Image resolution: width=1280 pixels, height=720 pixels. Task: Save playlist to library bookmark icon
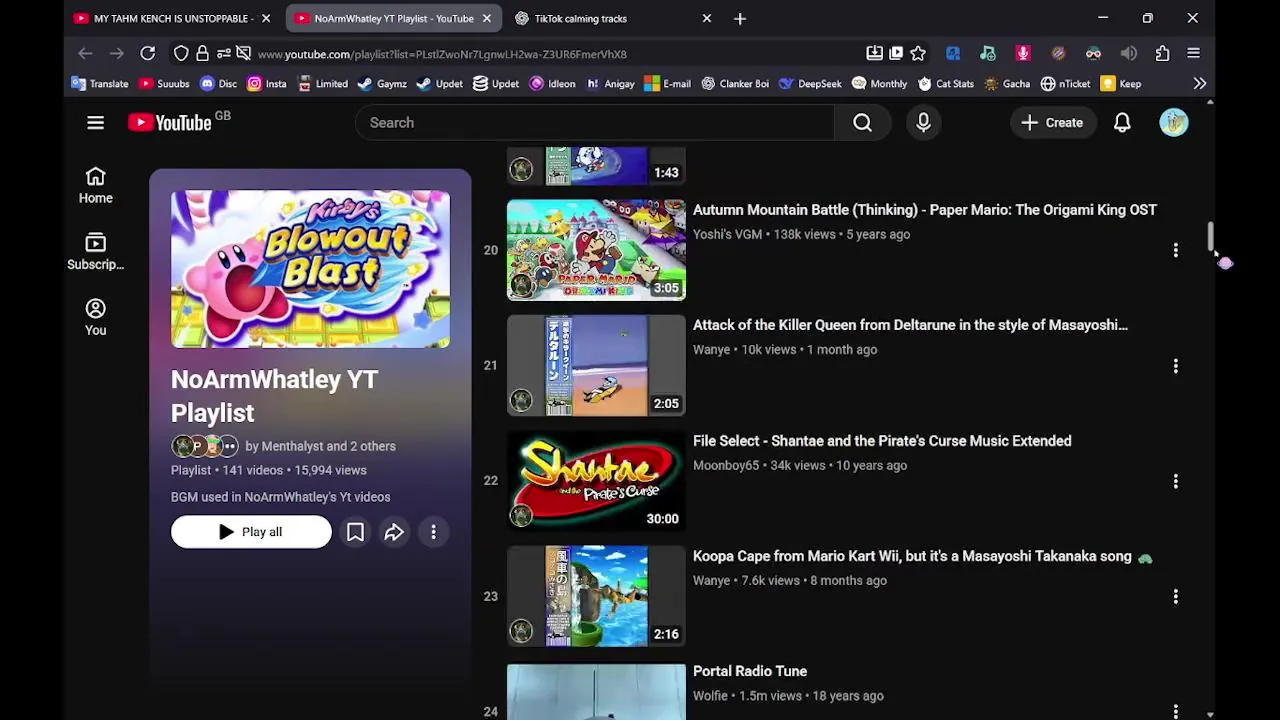coord(355,532)
